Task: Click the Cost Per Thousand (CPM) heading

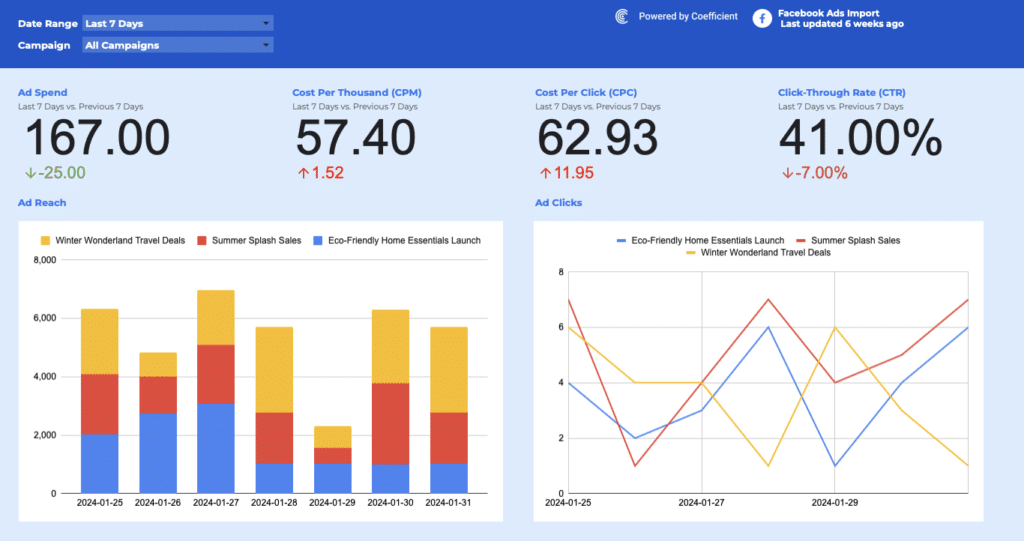Action: tap(357, 93)
